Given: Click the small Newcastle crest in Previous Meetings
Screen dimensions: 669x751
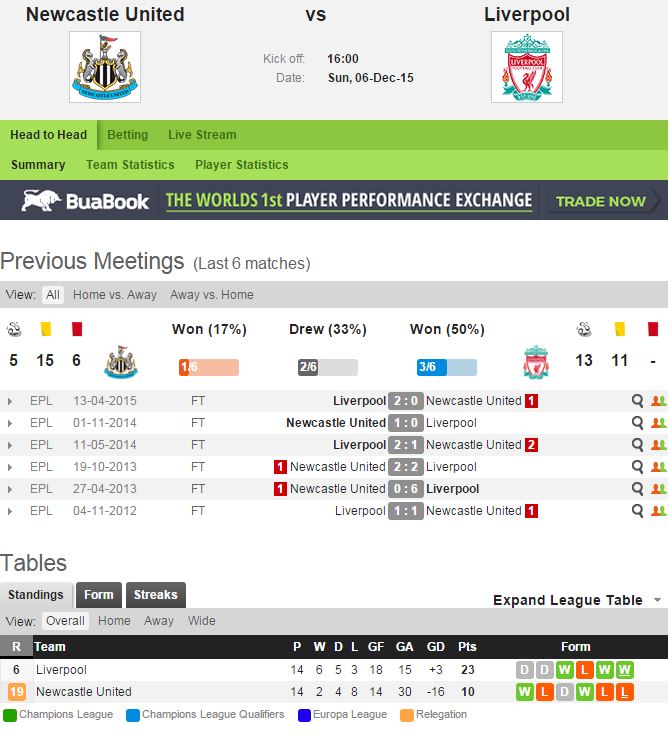Looking at the screenshot, I should point(120,362).
